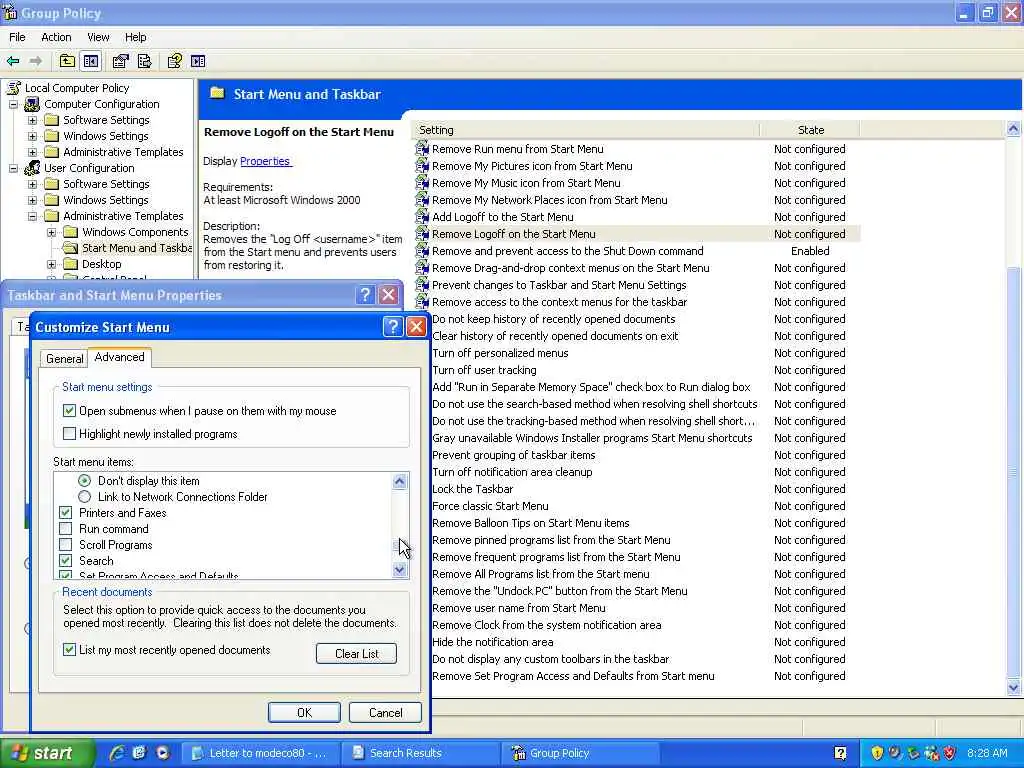Click down arrow of settings list scrollbar
Image resolution: width=1024 pixels, height=768 pixels.
[1014, 687]
